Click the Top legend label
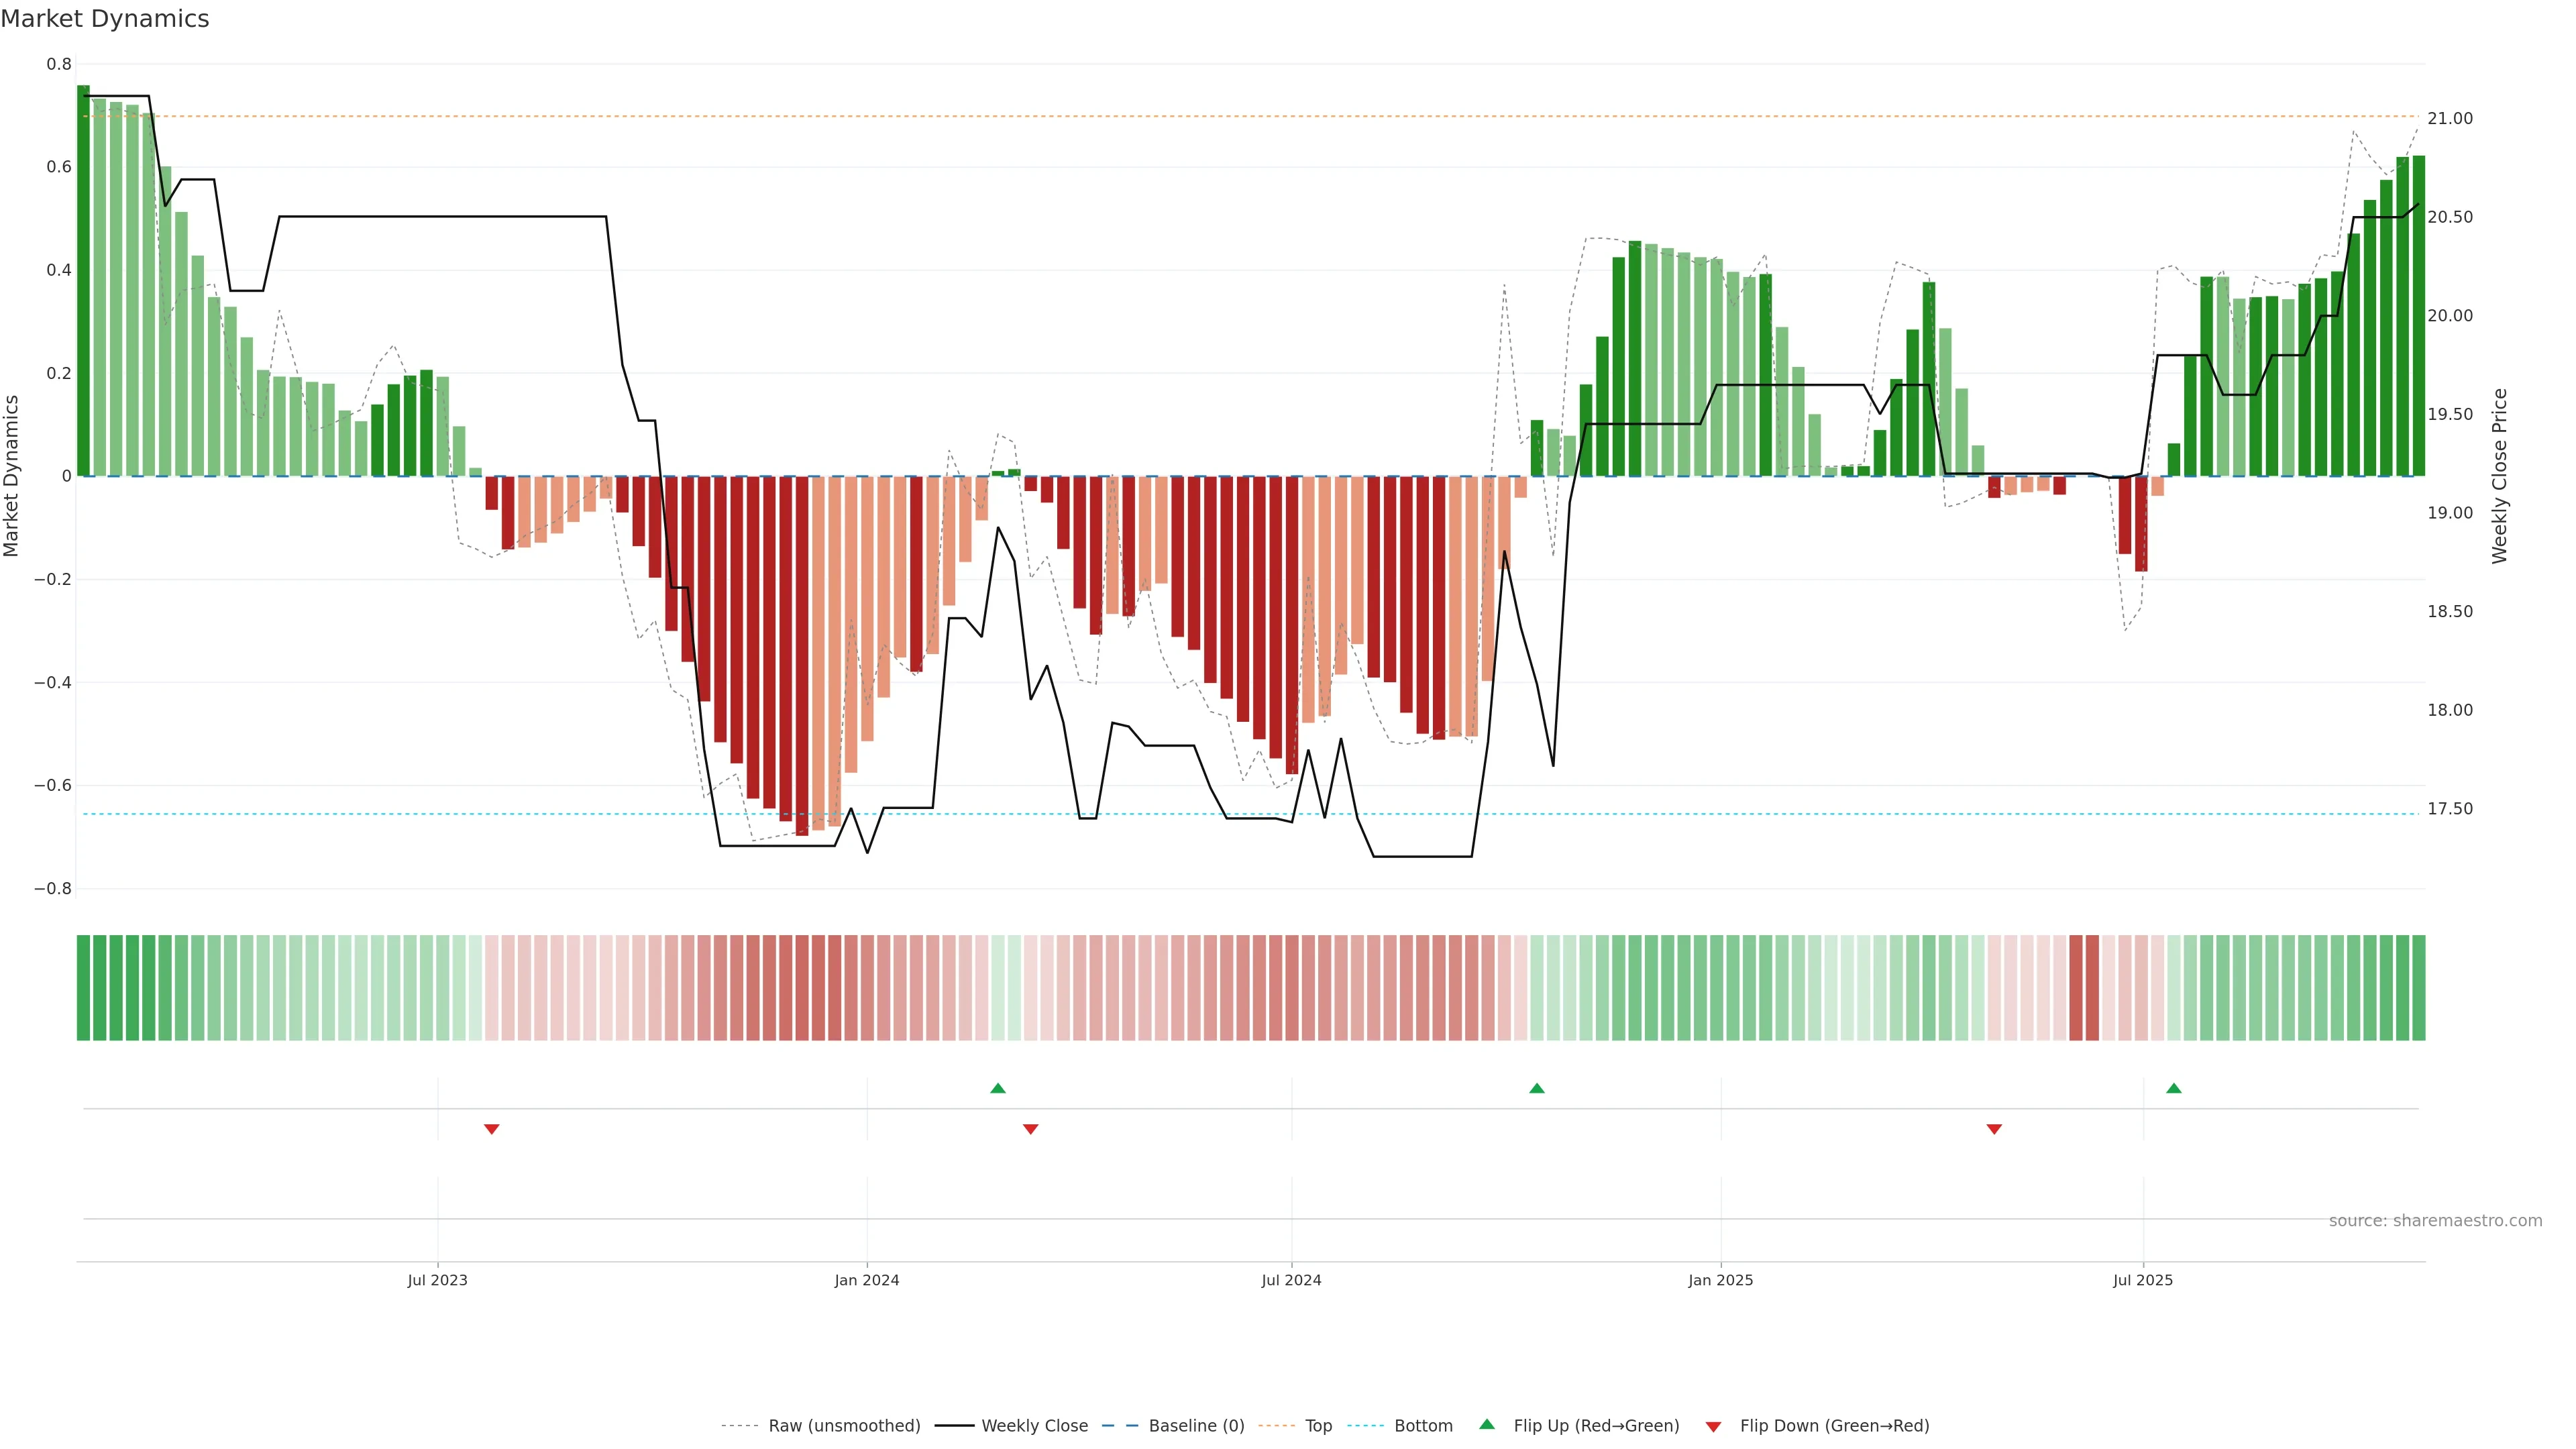Image resolution: width=2576 pixels, height=1449 pixels. (x=1318, y=1426)
